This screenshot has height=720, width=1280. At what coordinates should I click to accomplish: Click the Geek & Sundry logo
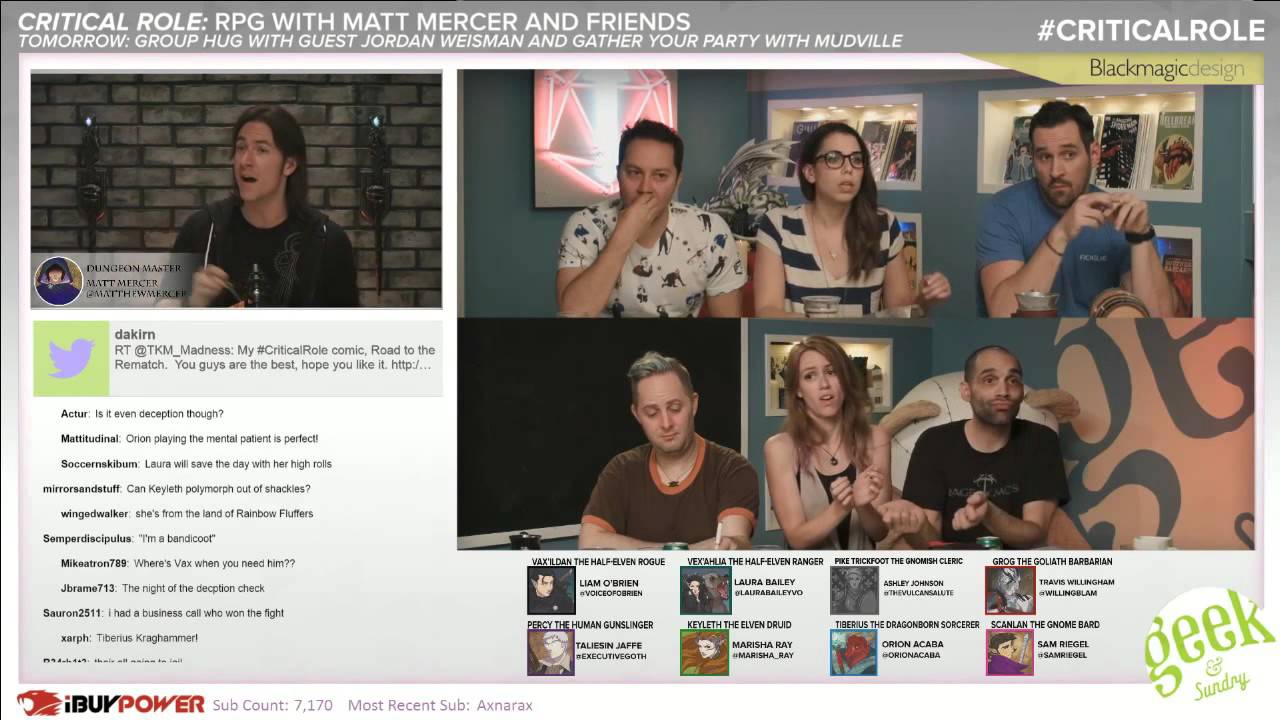1210,645
